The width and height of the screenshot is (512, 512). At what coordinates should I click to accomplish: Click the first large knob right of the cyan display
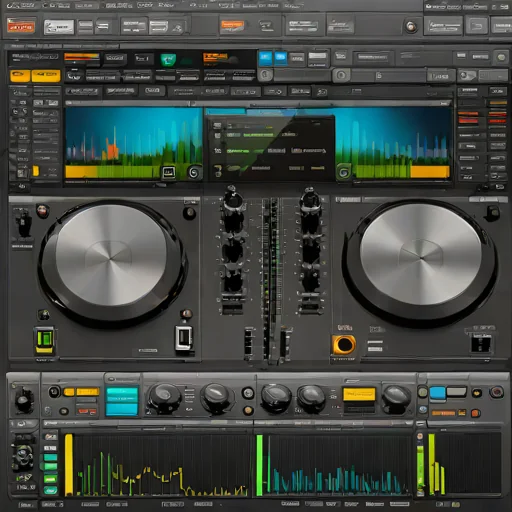[x=164, y=397]
